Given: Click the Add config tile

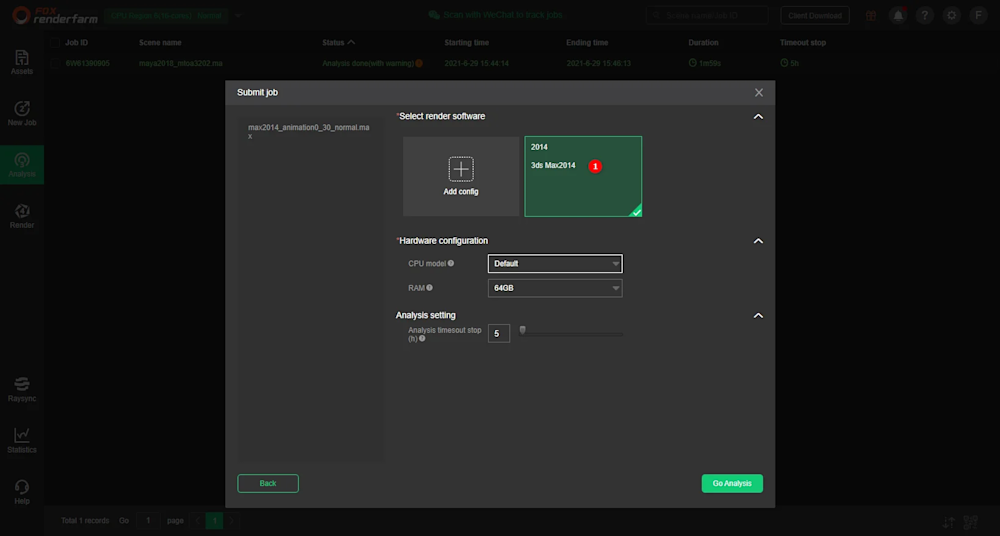Looking at the screenshot, I should click(461, 176).
